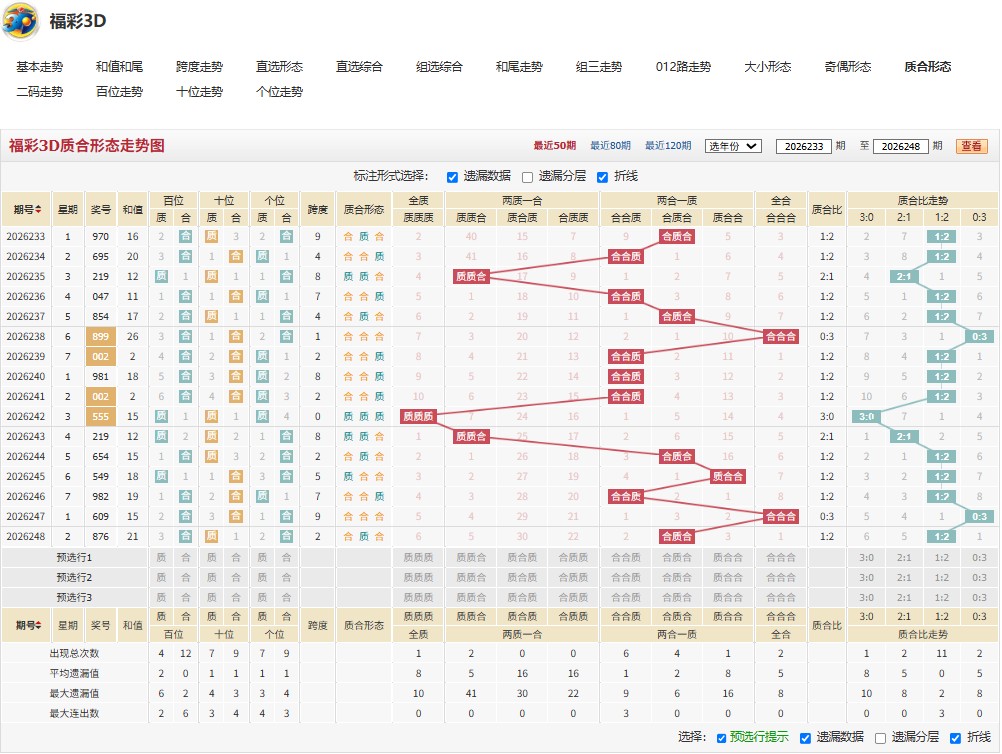Click top 质合比 column header
The height and width of the screenshot is (754, 1002).
click(826, 209)
